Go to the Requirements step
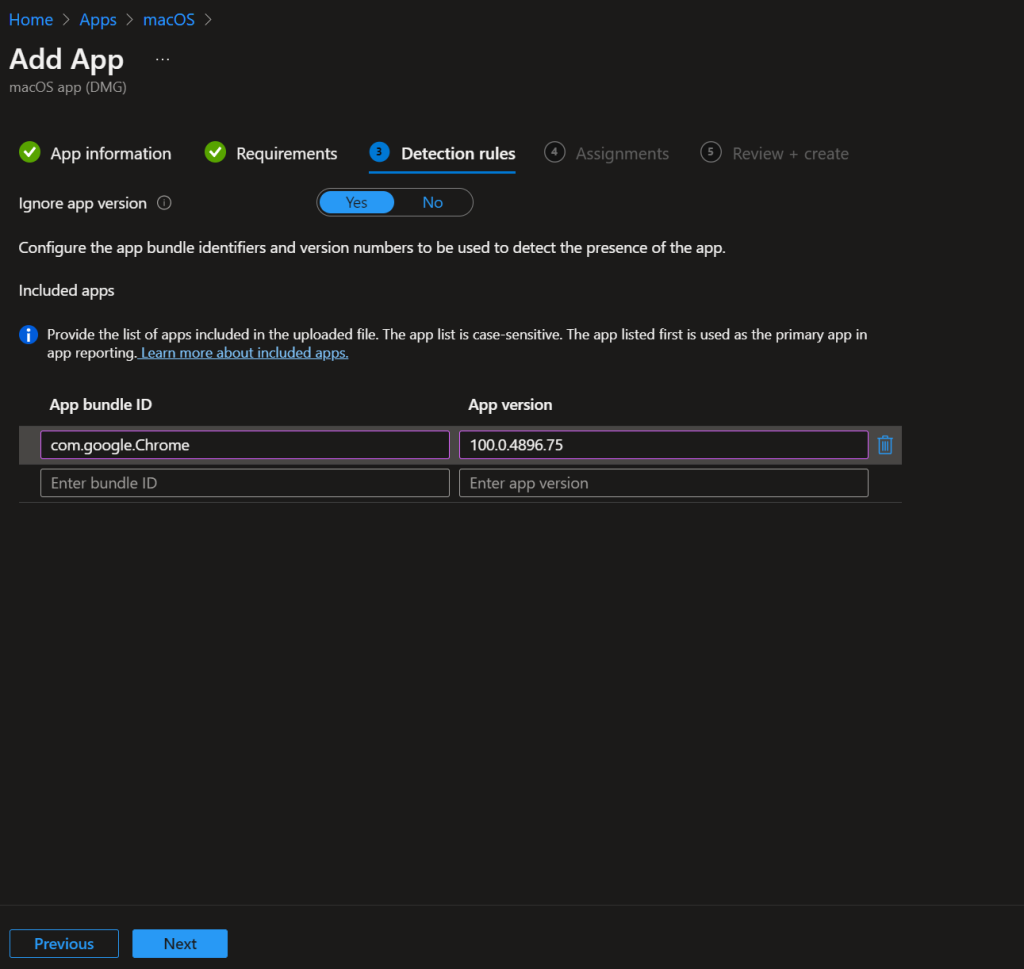The image size is (1024, 969). tap(287, 153)
